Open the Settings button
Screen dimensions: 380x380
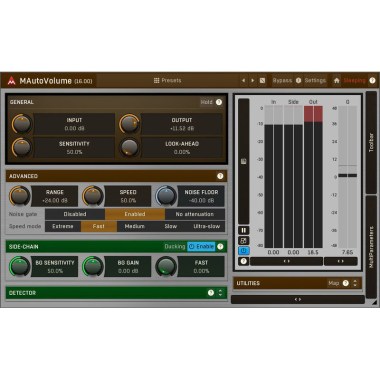[x=315, y=80]
